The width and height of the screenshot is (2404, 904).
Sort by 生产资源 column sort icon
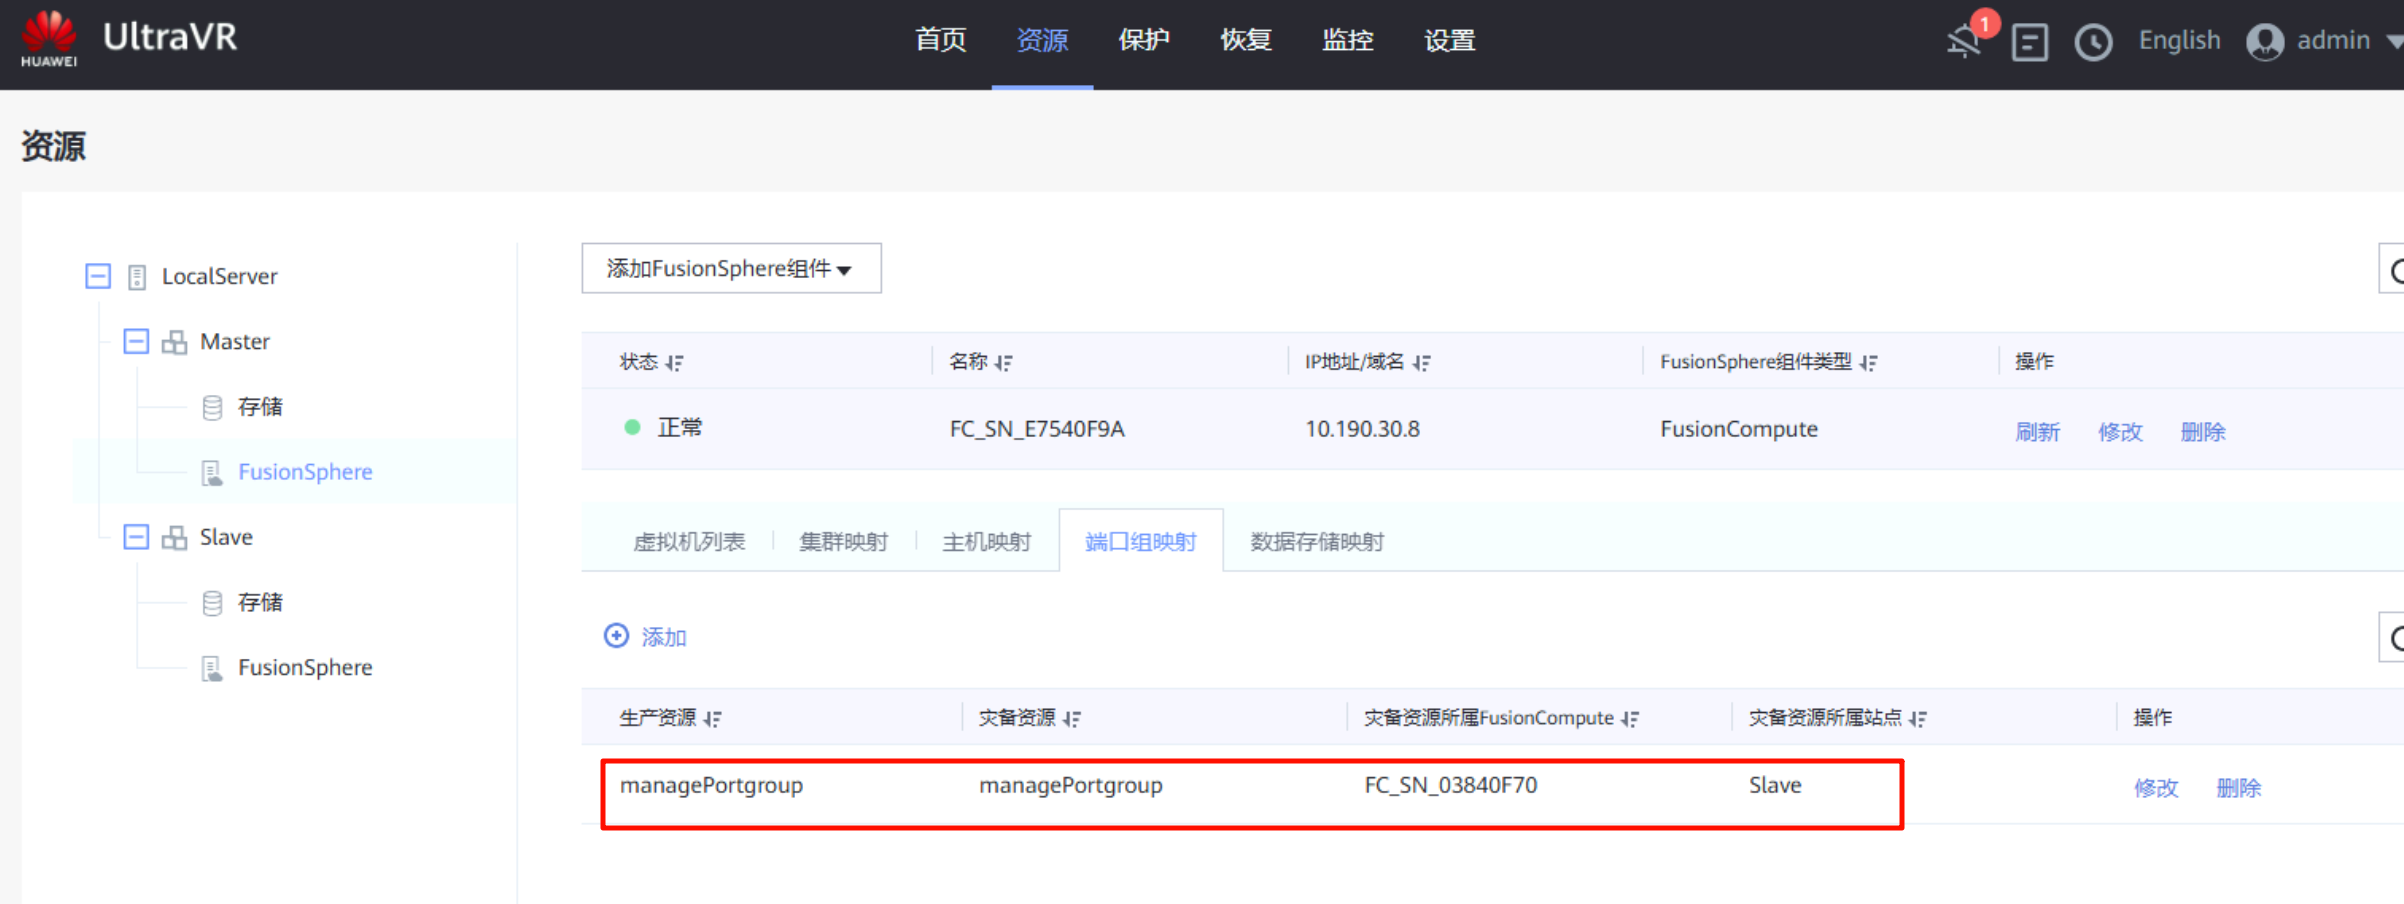point(712,719)
